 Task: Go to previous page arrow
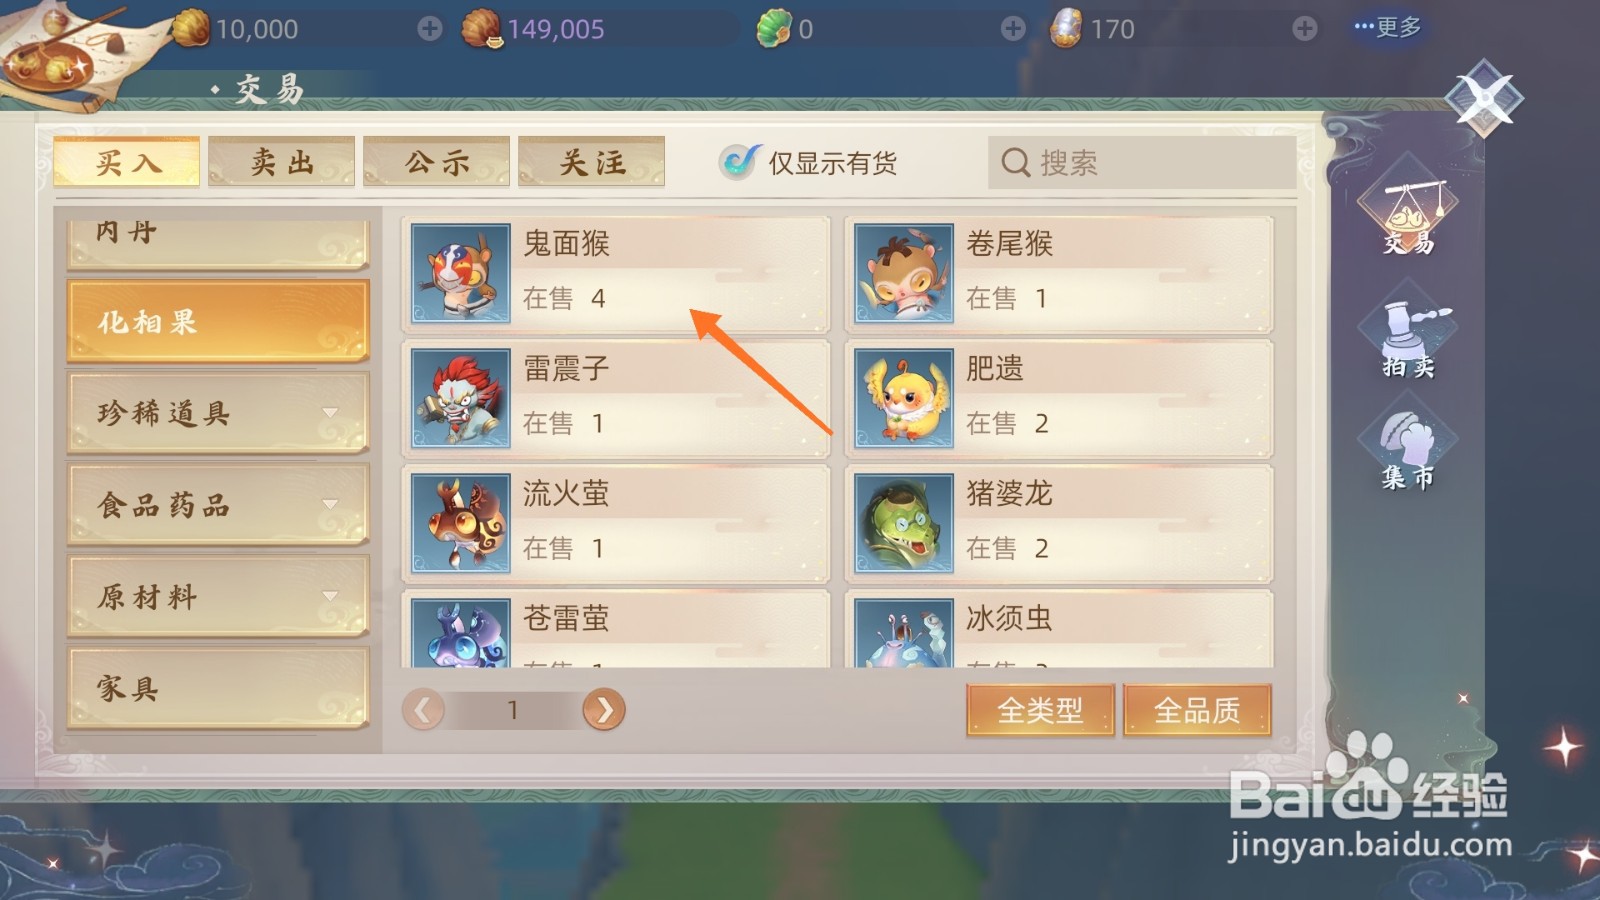(423, 710)
